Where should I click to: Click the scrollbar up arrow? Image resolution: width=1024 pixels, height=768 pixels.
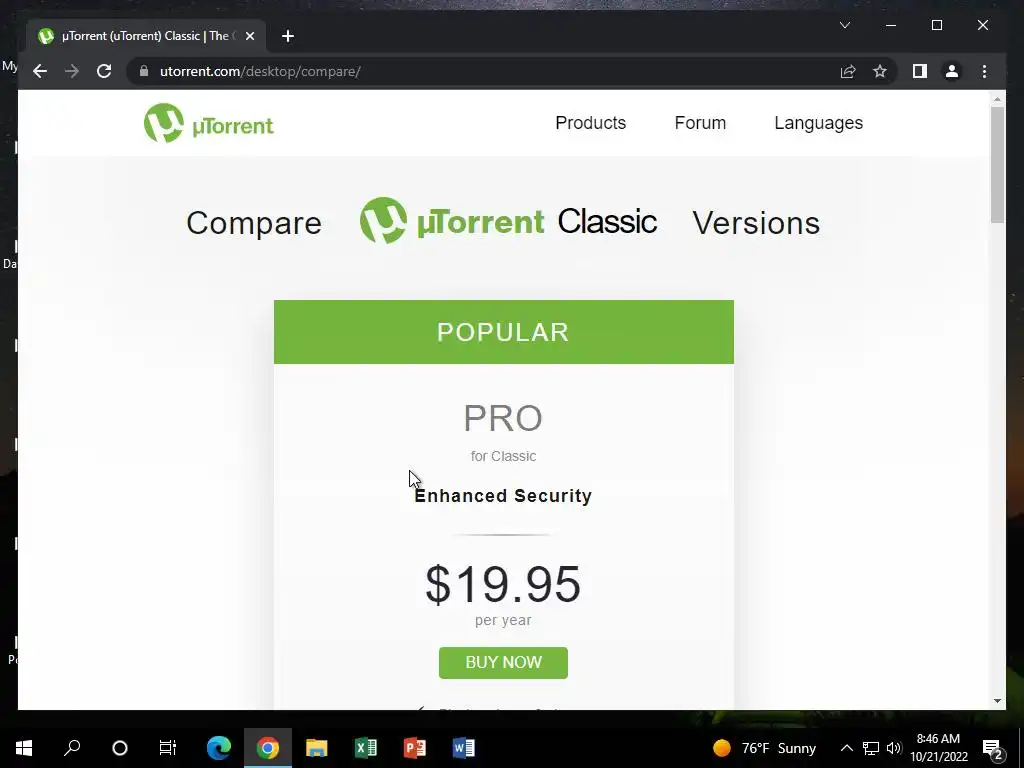click(997, 99)
